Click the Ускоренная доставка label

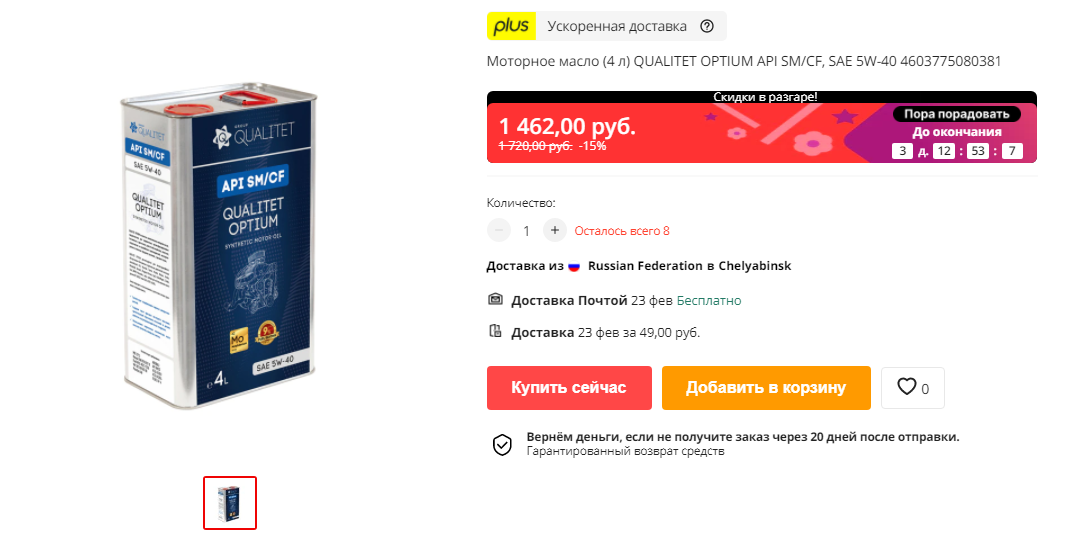[x=617, y=27]
